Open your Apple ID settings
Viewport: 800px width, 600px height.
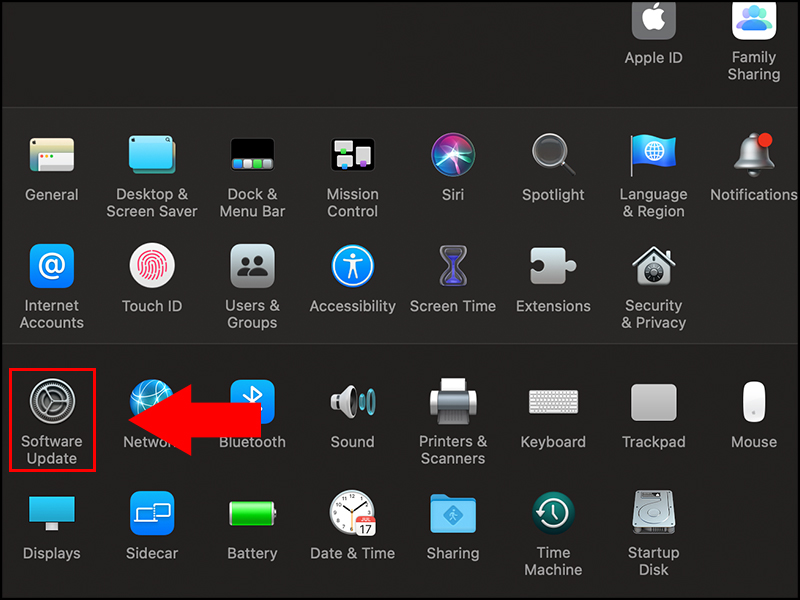[653, 20]
